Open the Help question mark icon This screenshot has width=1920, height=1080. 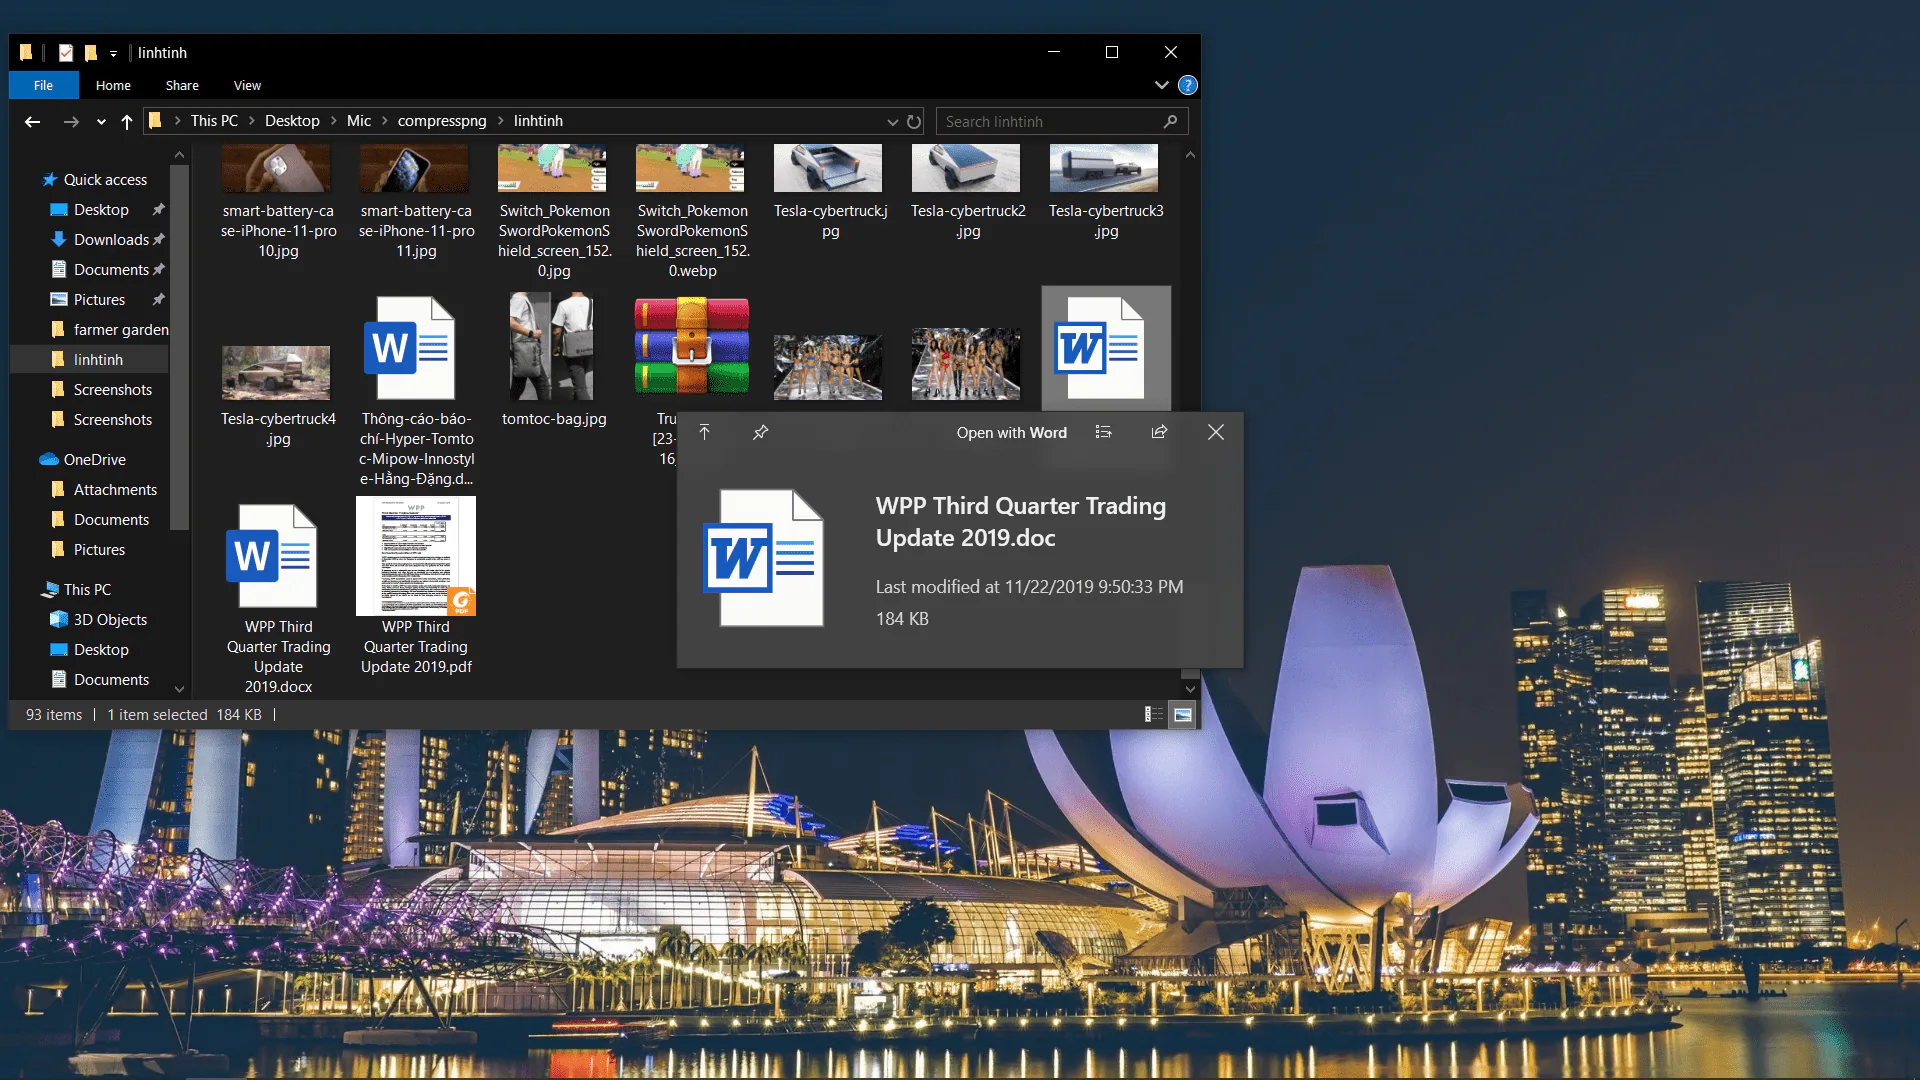[1188, 85]
